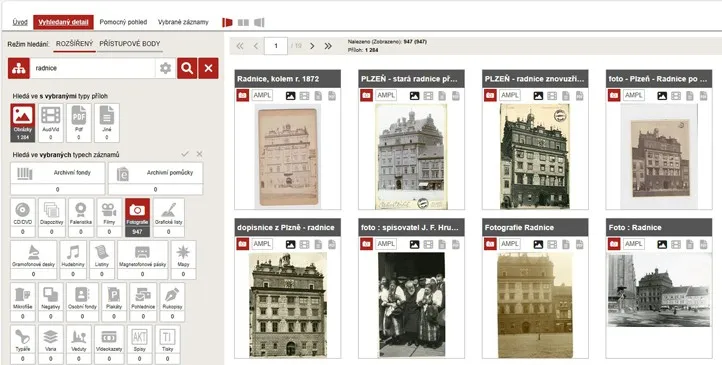Click image attachment icon on foto Plzeň Radnice po card
Viewport: 722px width, 365px height.
(662, 95)
